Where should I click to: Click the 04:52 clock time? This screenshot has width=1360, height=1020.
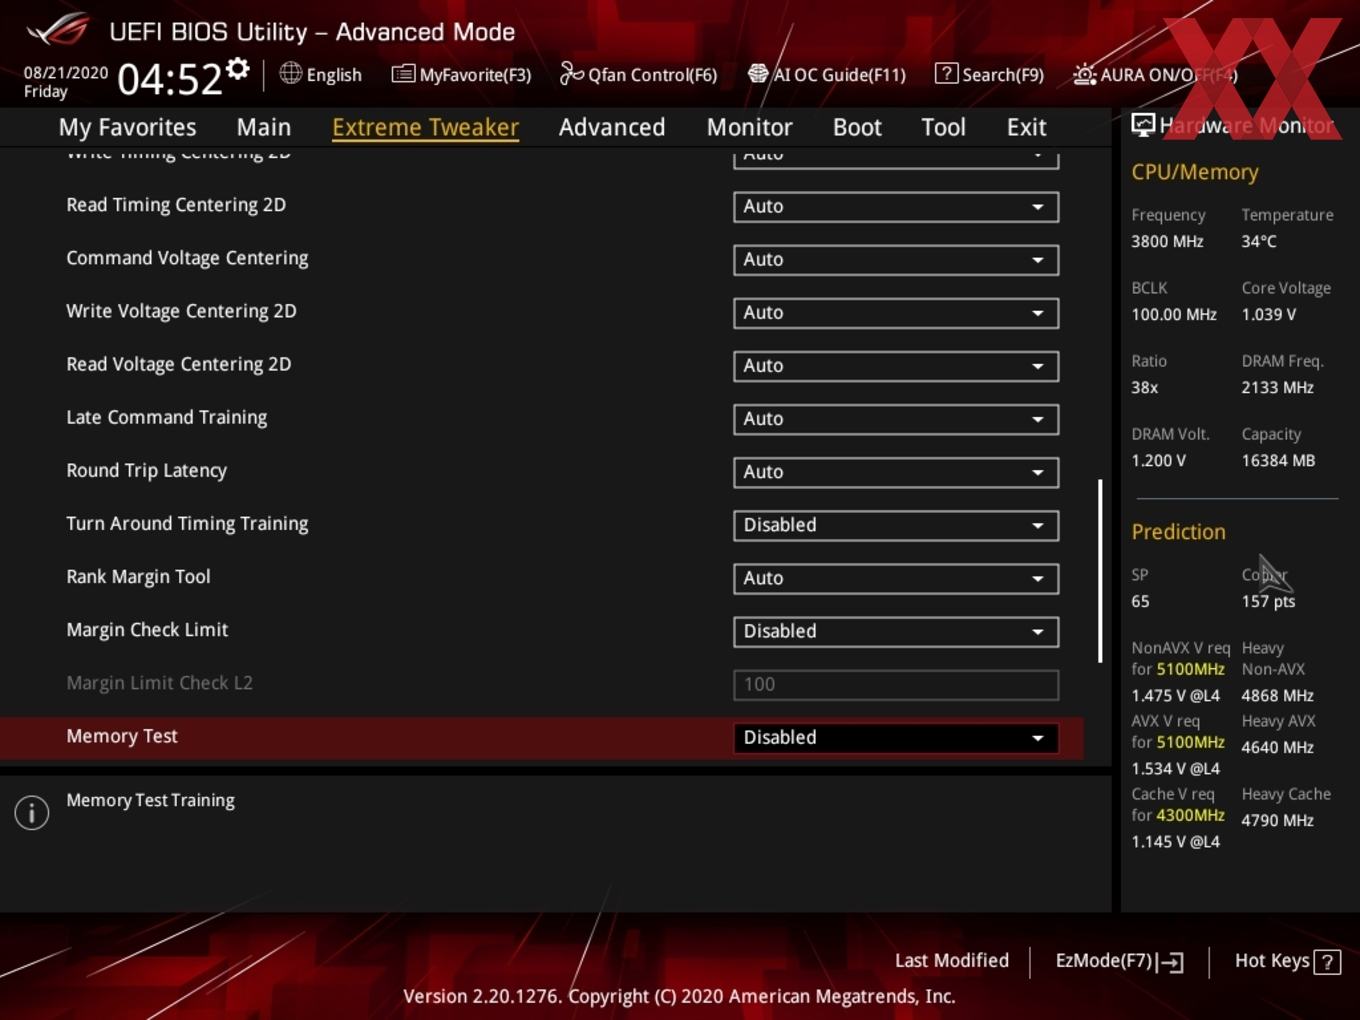tap(170, 78)
